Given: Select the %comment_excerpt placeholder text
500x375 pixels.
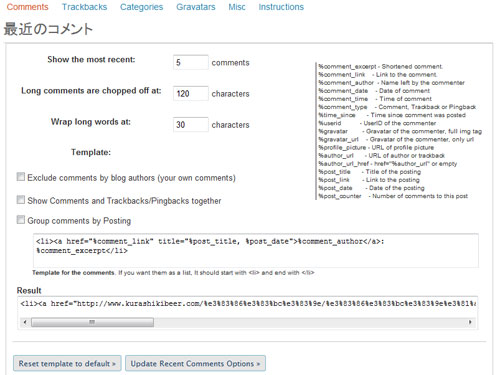Looking at the screenshot, I should coord(347,67).
